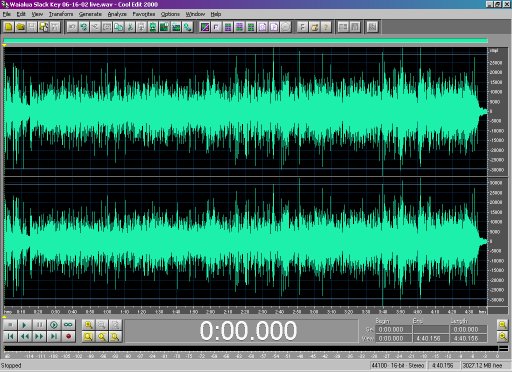Screen dimensions: 512x372
Task: Open the Help menu
Action: tap(216, 14)
